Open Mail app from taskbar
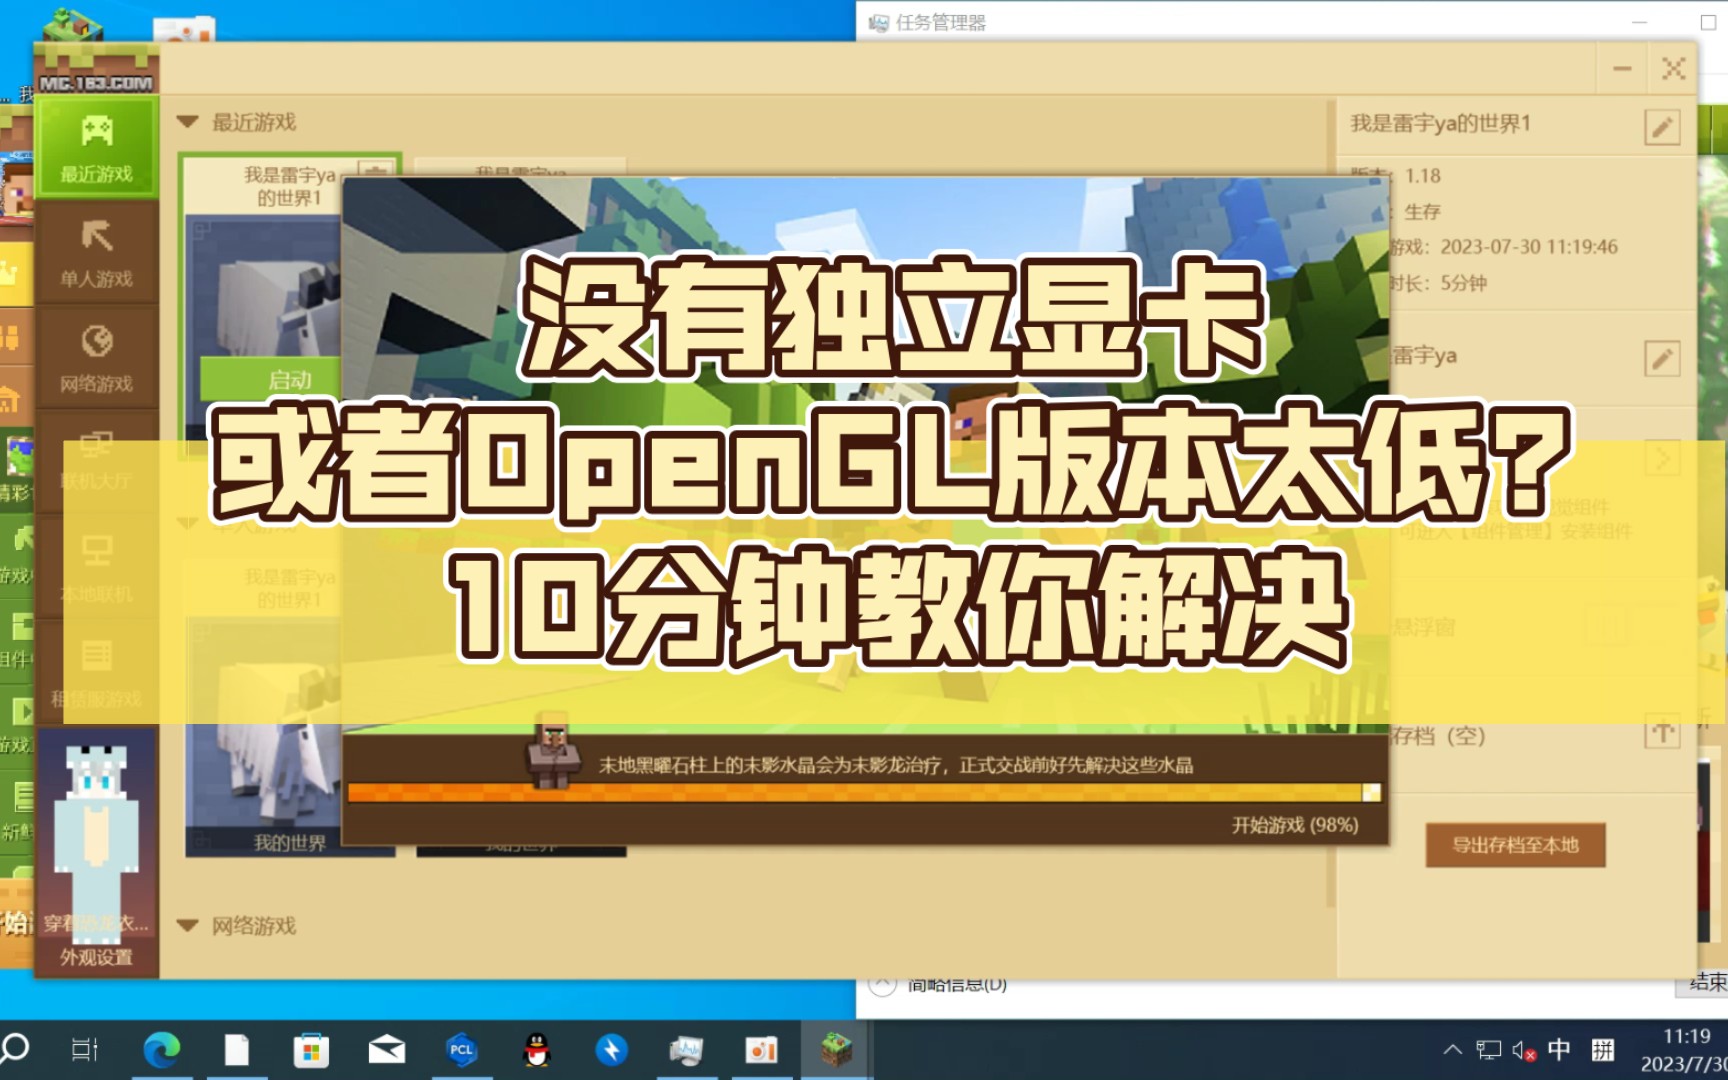Image resolution: width=1728 pixels, height=1080 pixels. click(387, 1050)
